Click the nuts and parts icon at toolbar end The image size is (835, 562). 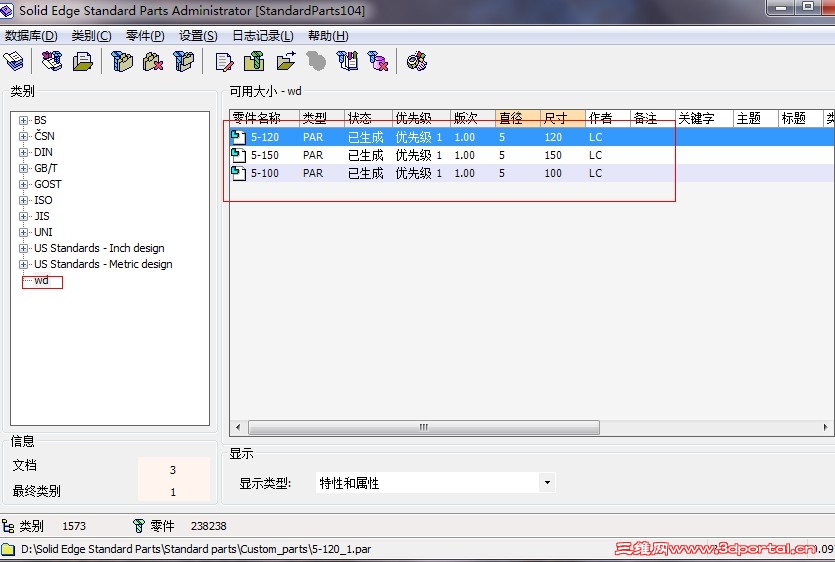(417, 61)
